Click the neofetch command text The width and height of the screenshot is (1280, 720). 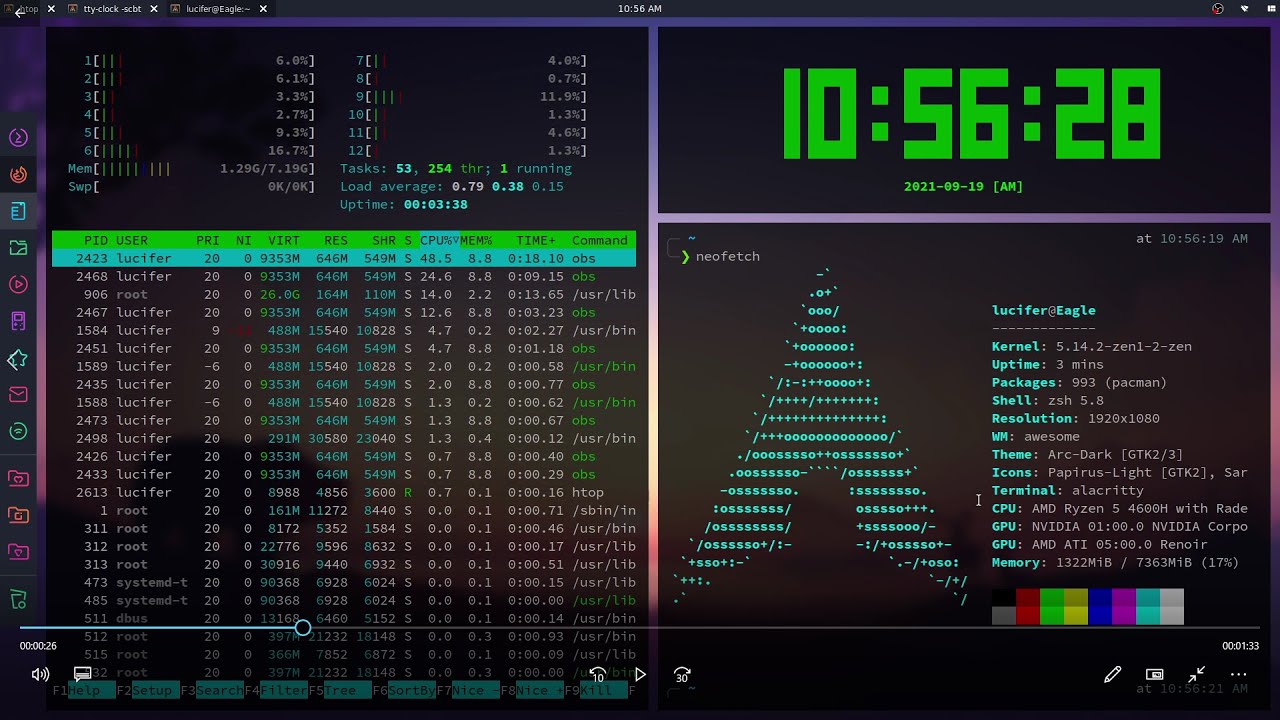pos(728,257)
